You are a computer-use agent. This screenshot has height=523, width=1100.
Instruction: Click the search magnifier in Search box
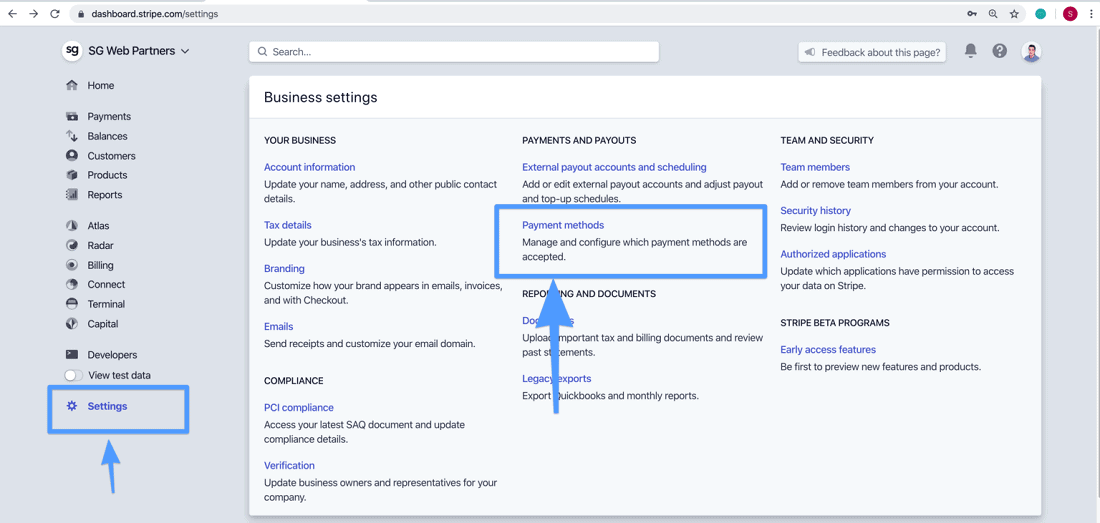point(262,52)
